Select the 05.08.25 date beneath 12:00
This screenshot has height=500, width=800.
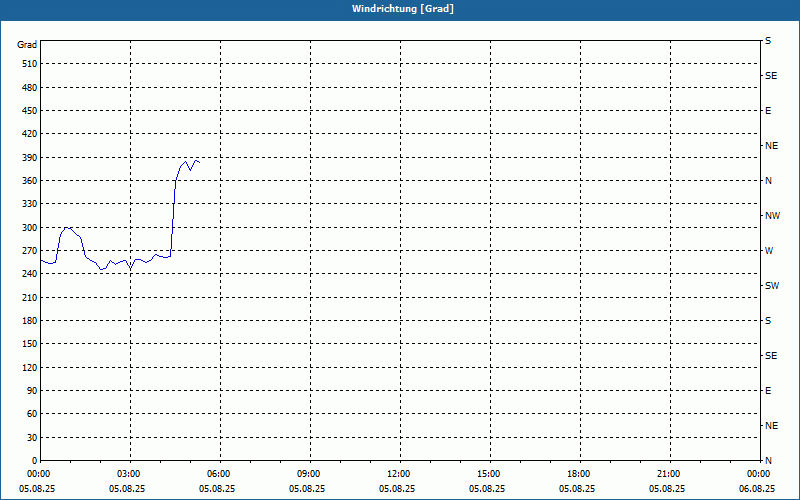click(397, 489)
